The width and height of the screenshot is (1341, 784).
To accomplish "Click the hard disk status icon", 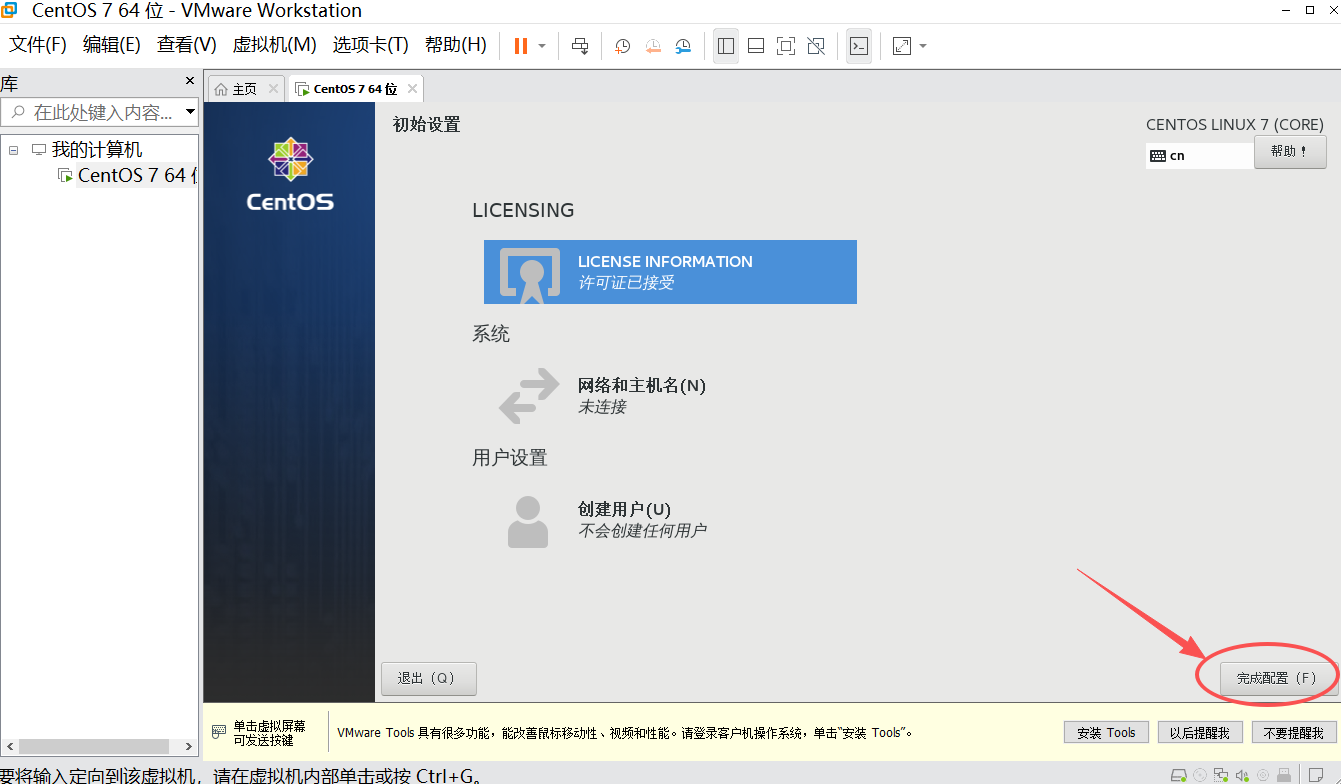I will point(1179,775).
